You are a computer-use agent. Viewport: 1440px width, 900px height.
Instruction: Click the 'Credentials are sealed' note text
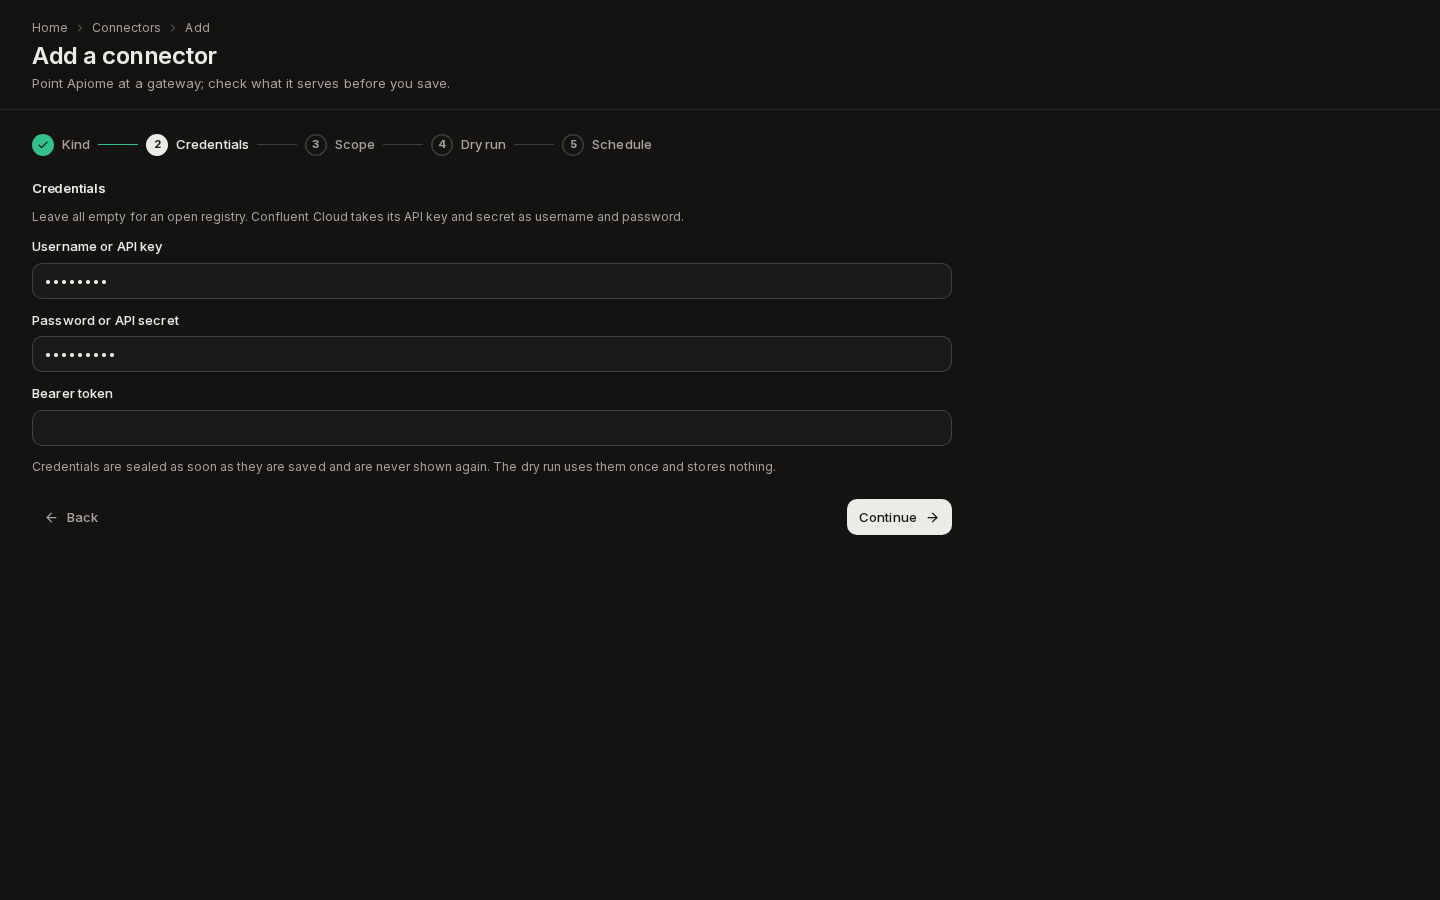click(x=404, y=467)
